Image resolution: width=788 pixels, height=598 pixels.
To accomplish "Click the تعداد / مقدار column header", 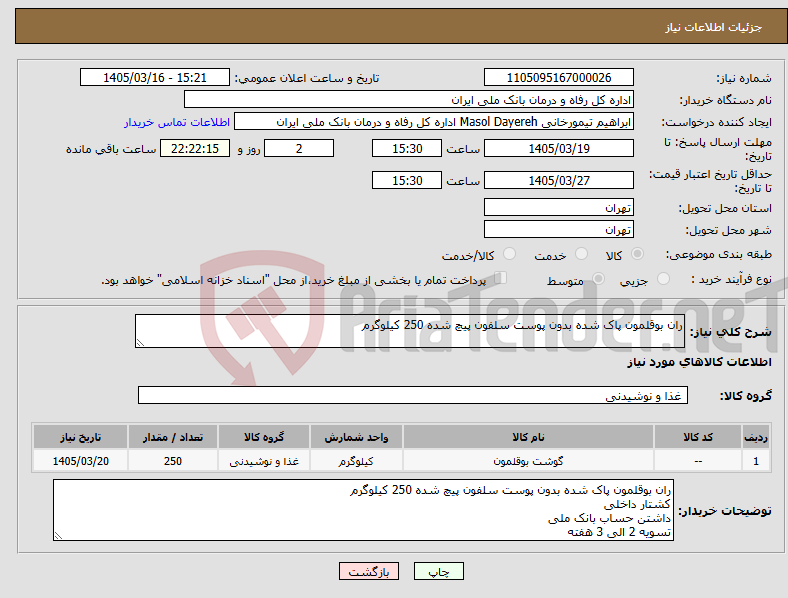I will click(173, 437).
